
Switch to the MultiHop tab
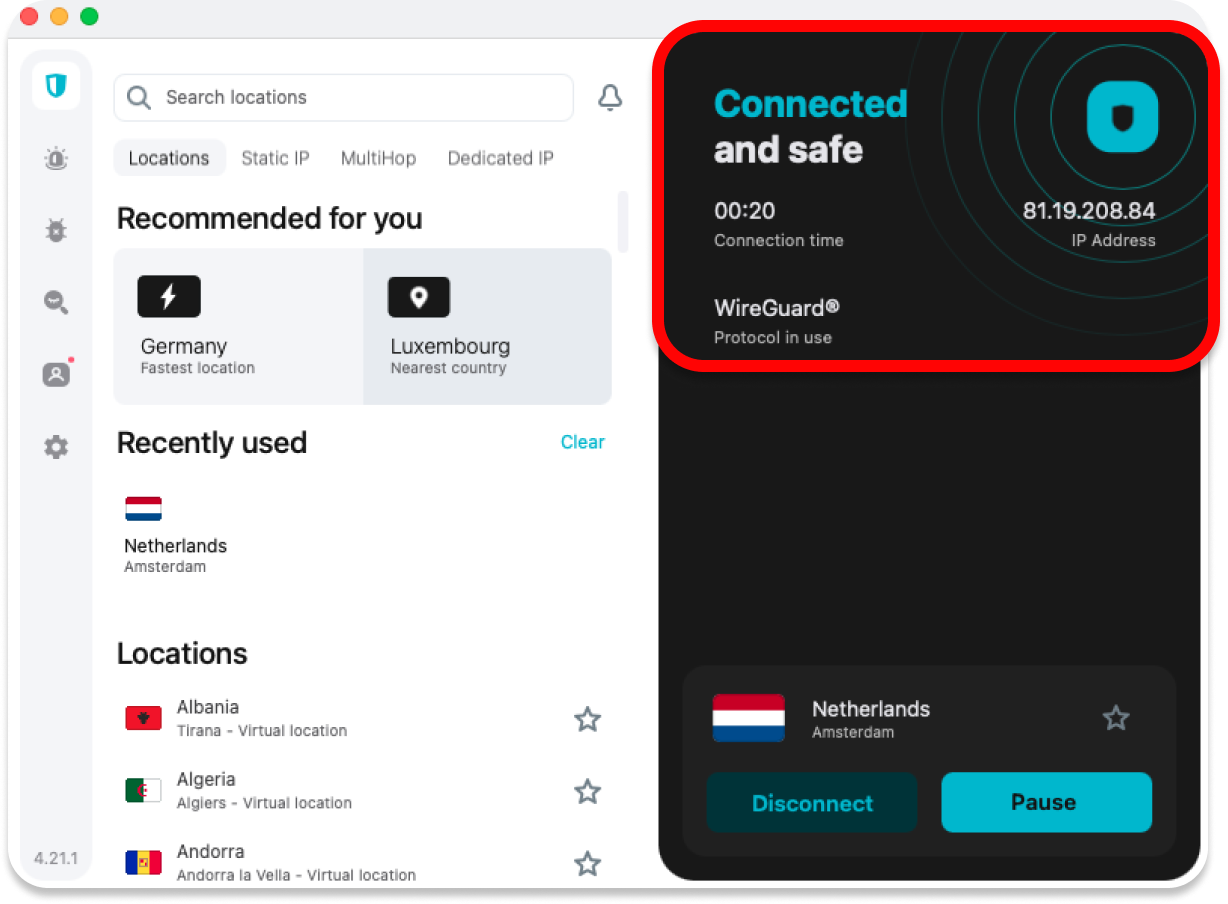(x=378, y=158)
